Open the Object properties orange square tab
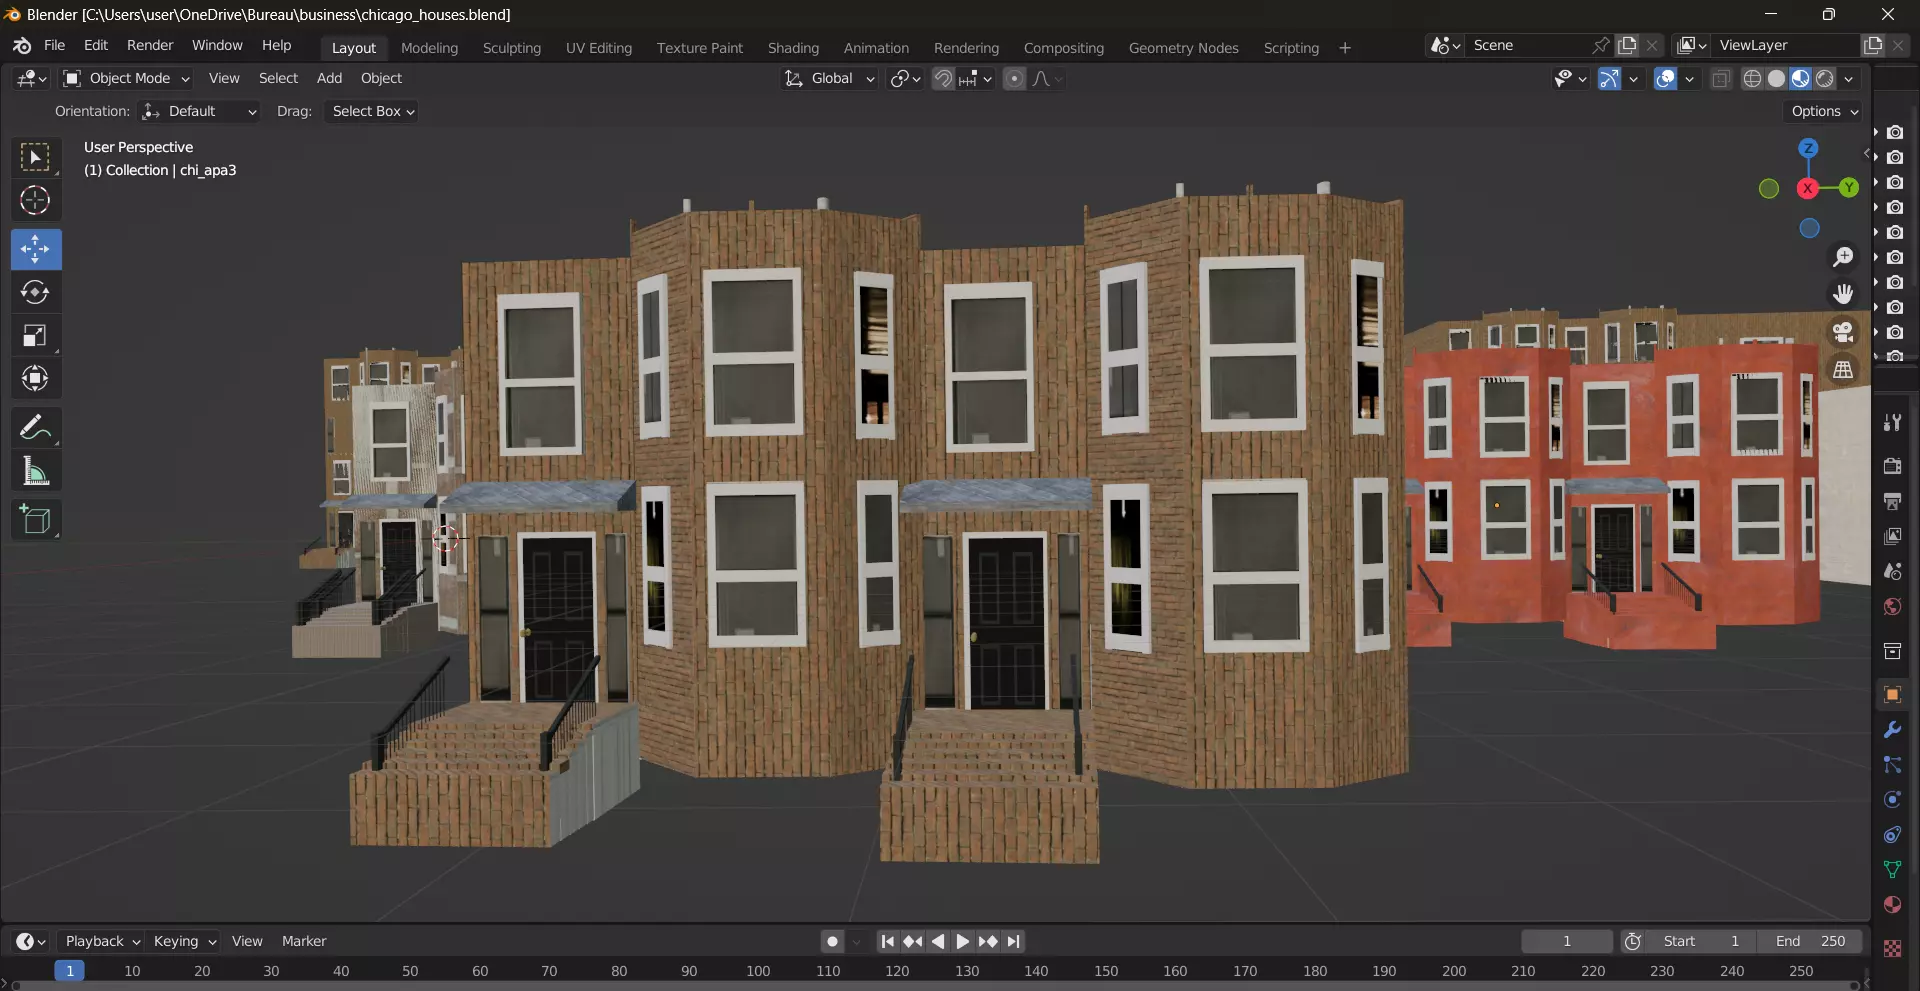 pos(1892,695)
